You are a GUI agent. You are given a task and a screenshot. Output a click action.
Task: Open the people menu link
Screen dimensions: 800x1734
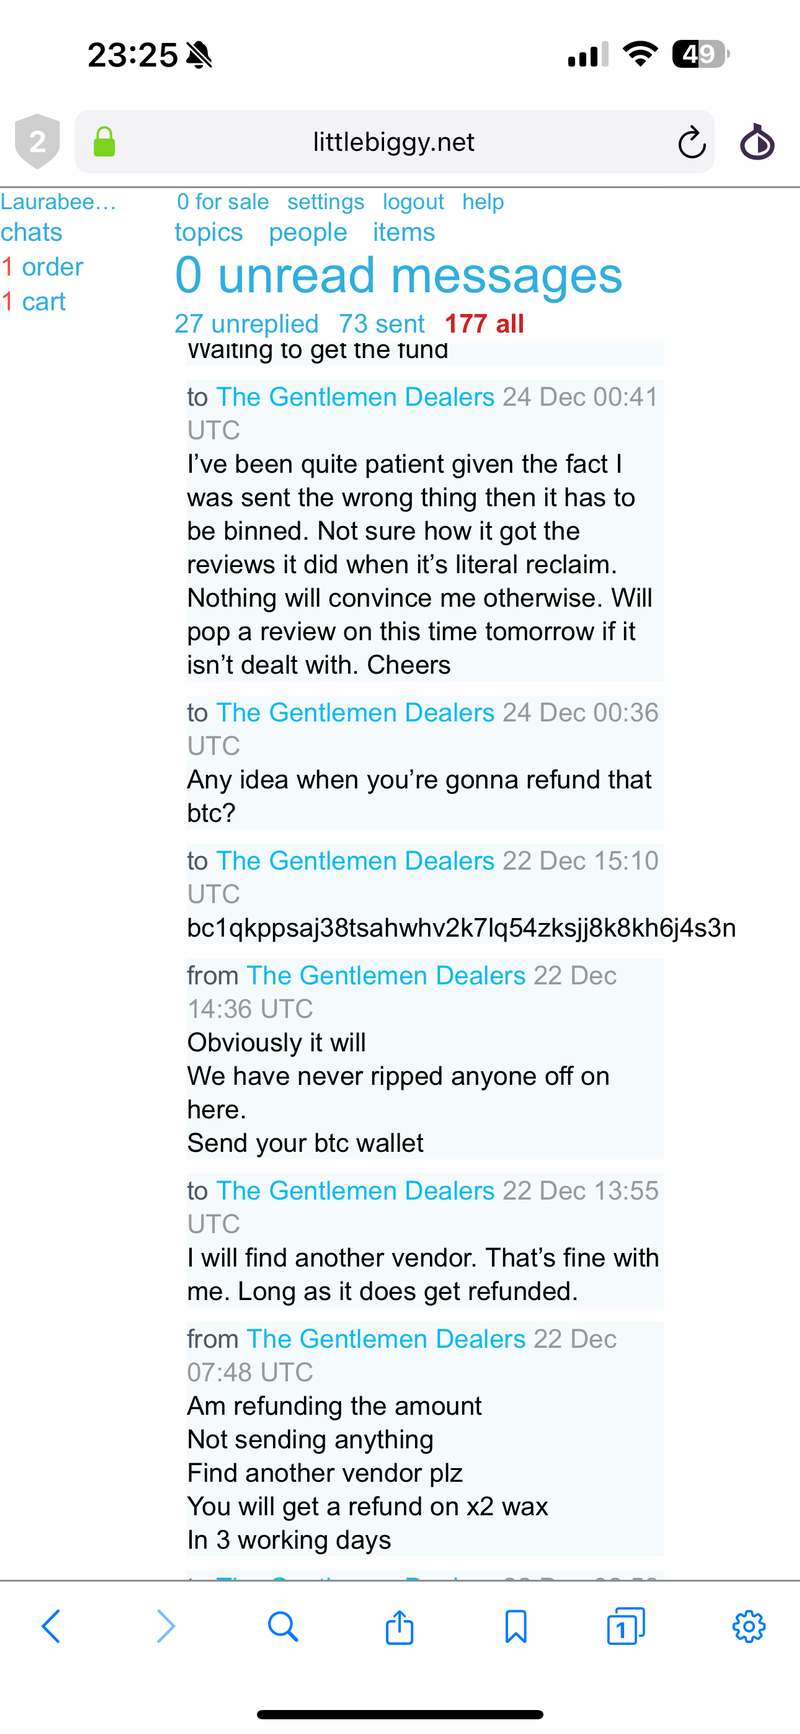click(308, 232)
